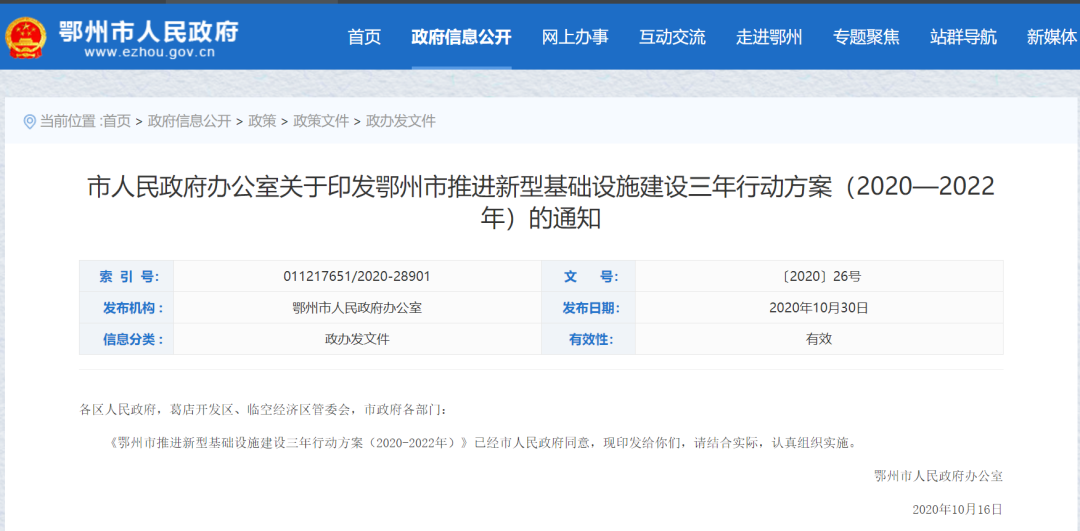Screen dimensions: 1080x531
Task: Open the 网上办事 navigation tab
Action: 575,37
